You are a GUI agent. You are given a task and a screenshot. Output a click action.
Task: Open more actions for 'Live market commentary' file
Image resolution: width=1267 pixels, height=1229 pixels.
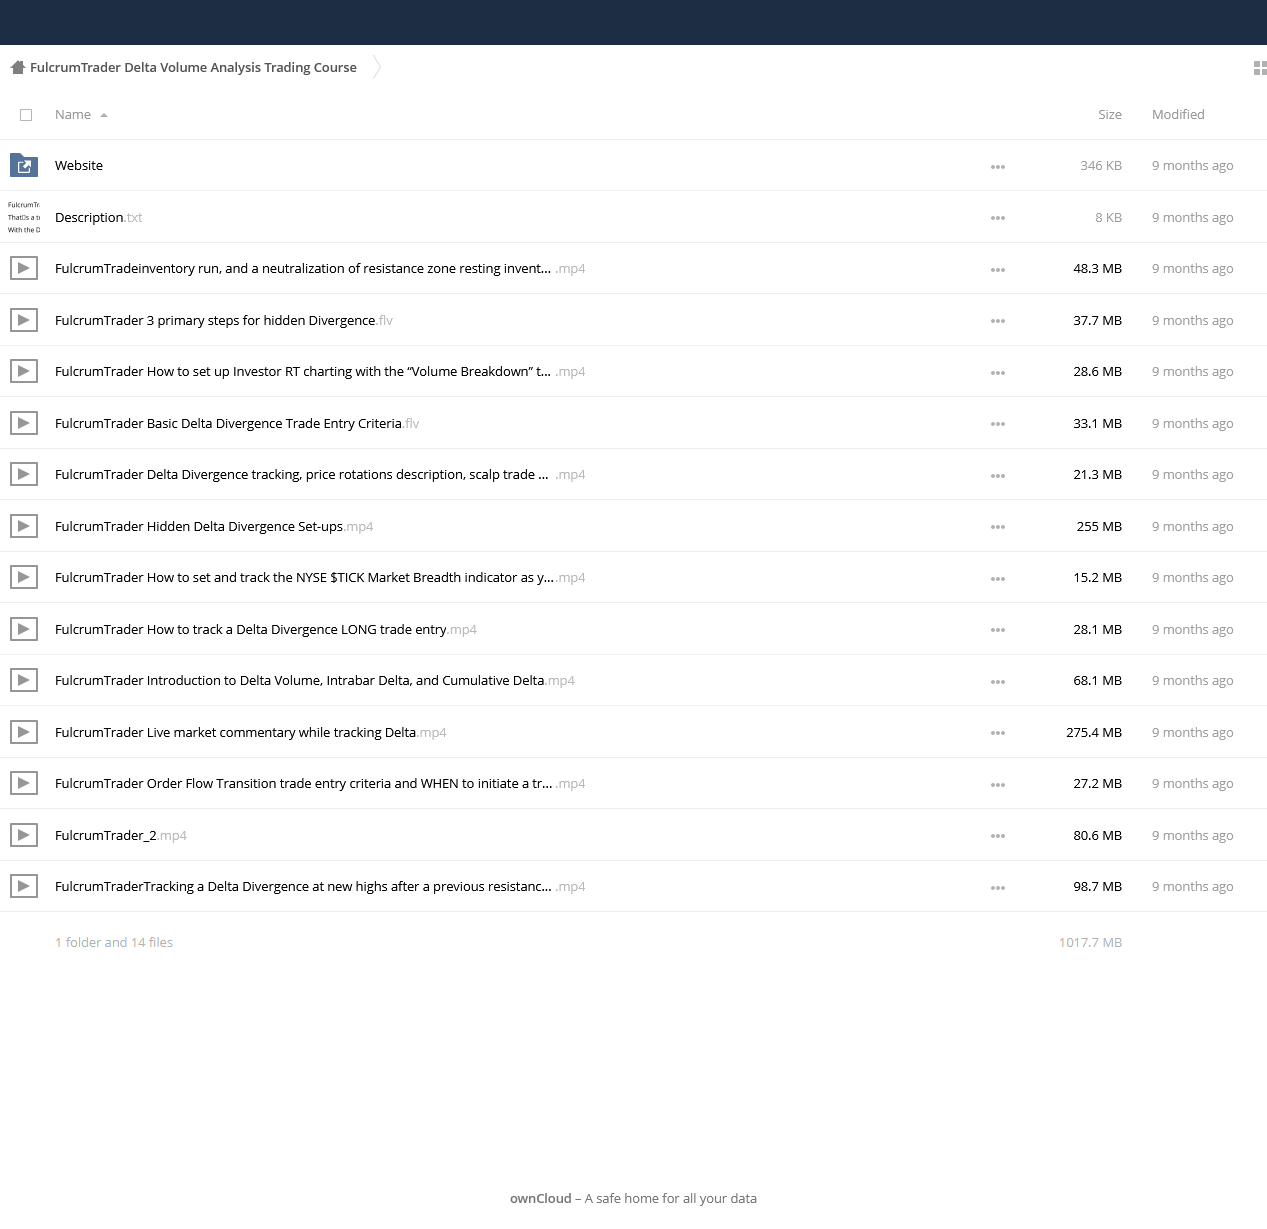point(998,733)
